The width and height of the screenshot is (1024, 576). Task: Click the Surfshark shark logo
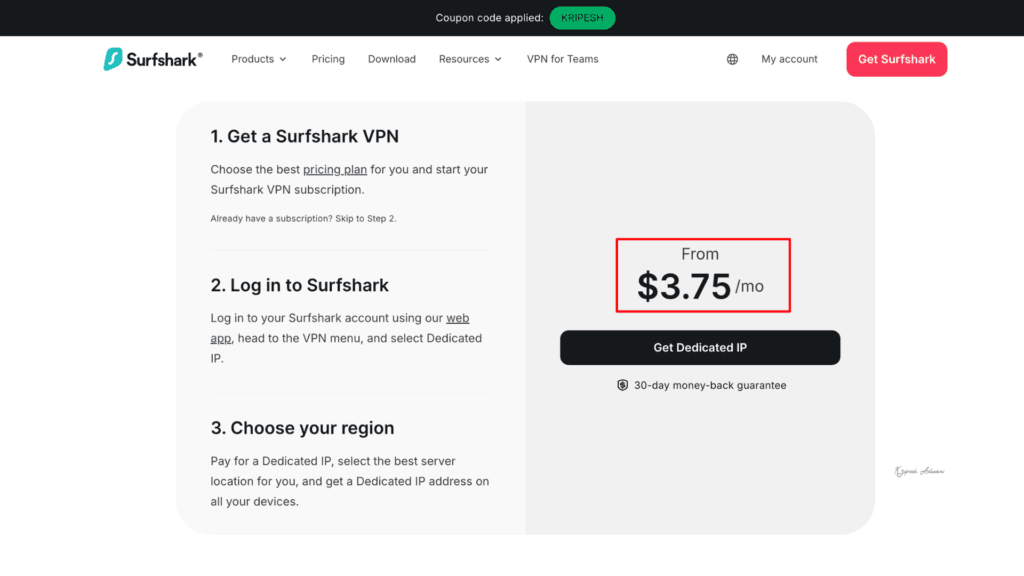[114, 59]
